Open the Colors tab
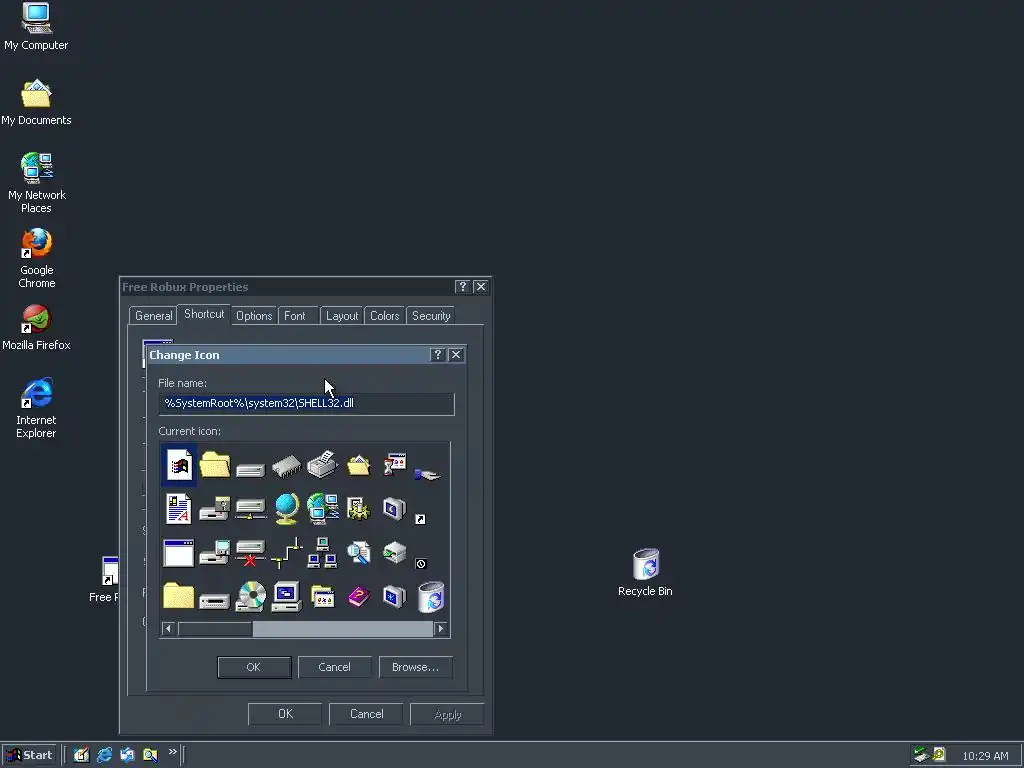Screen dimensions: 1024x768 (385, 315)
